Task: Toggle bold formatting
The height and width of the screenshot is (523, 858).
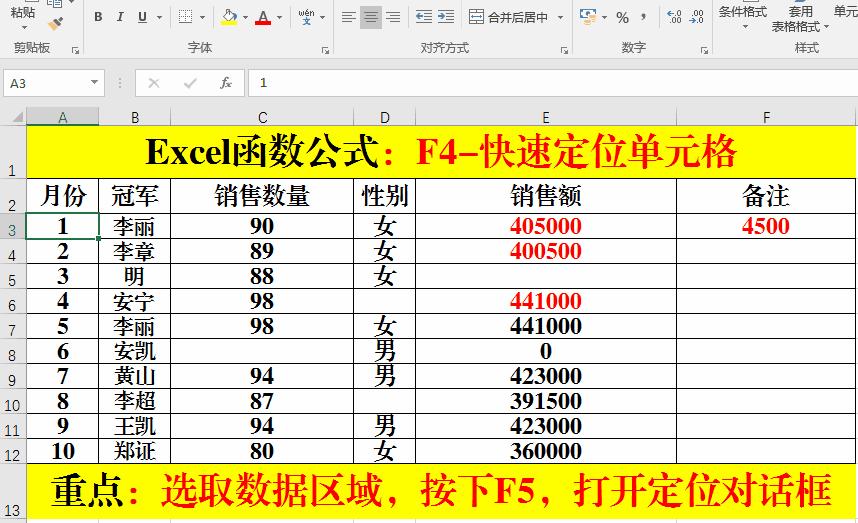Action: [x=98, y=17]
